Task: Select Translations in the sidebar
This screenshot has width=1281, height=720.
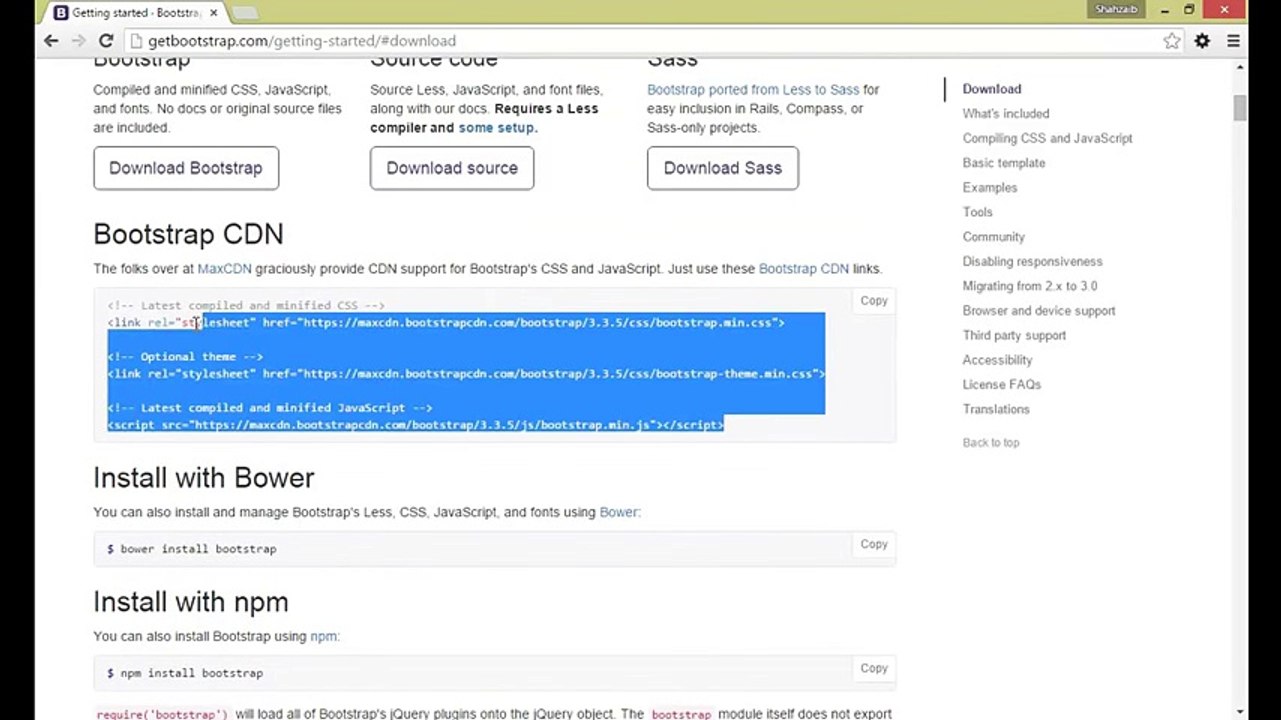Action: [x=996, y=409]
